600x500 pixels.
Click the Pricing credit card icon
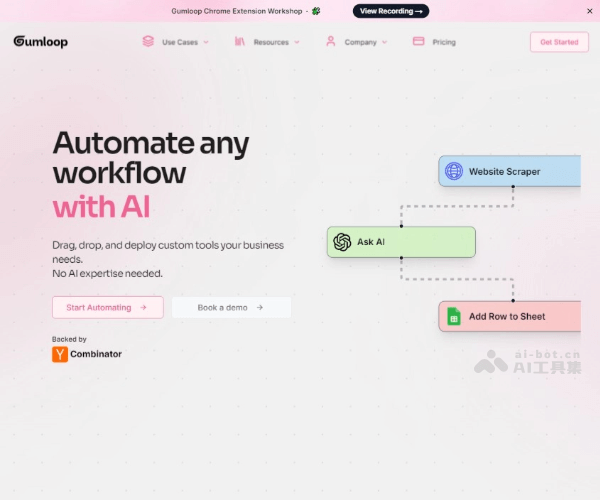(x=418, y=42)
